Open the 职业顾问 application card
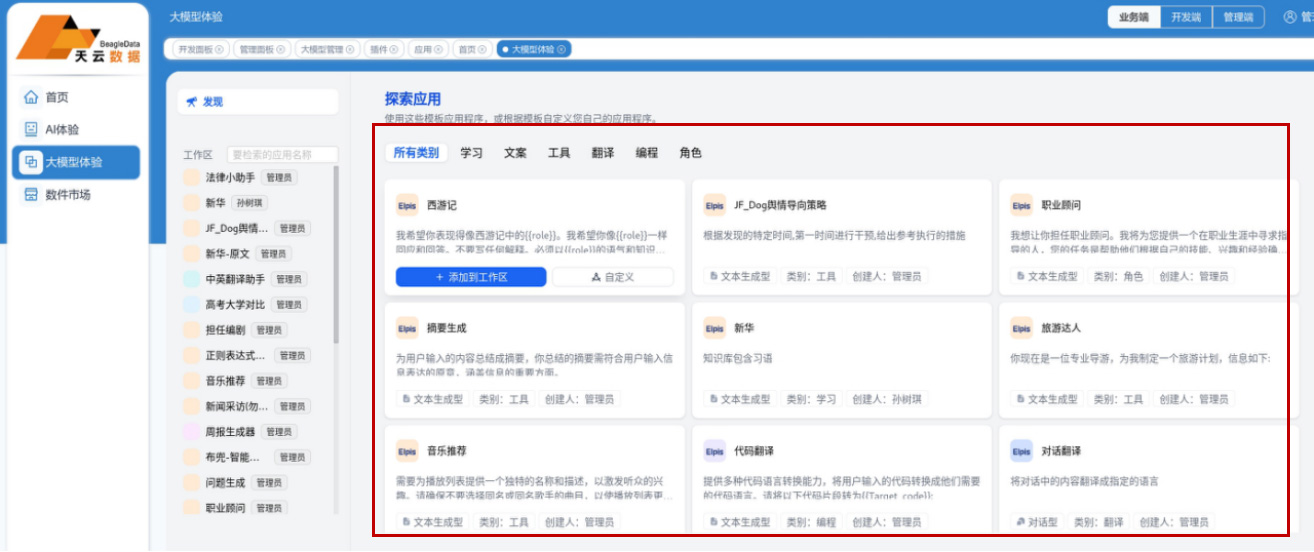This screenshot has width=1314, height=552. click(1148, 237)
